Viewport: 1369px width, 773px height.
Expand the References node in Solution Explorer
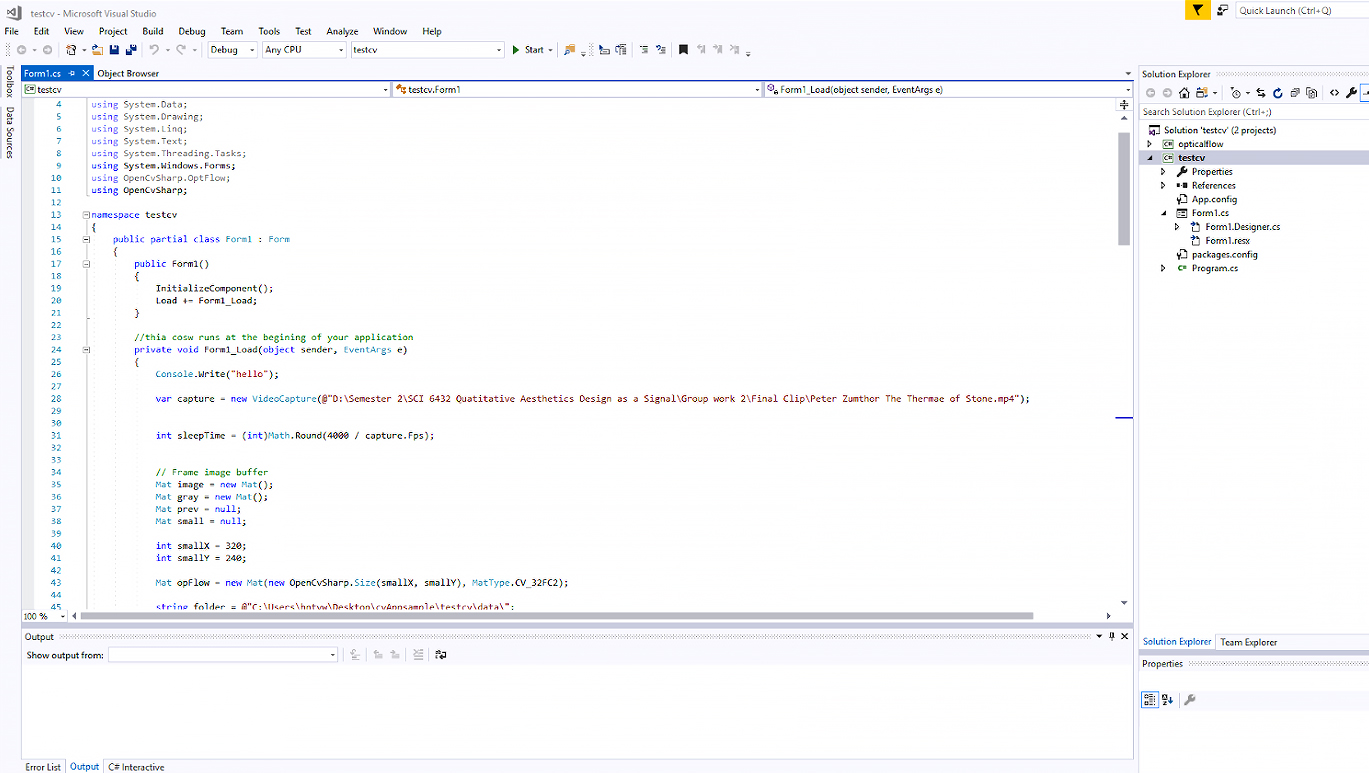point(1163,186)
